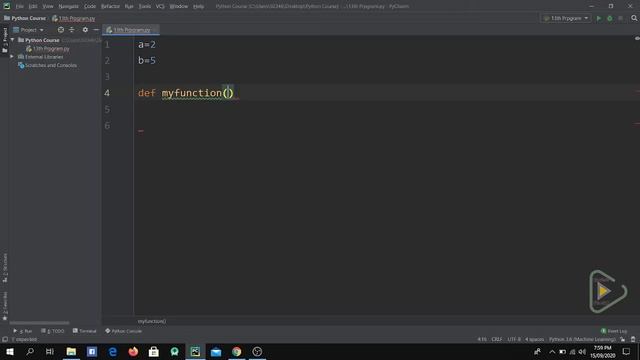
Task: Place cursor on line 1 code a=2
Action: coord(147,44)
